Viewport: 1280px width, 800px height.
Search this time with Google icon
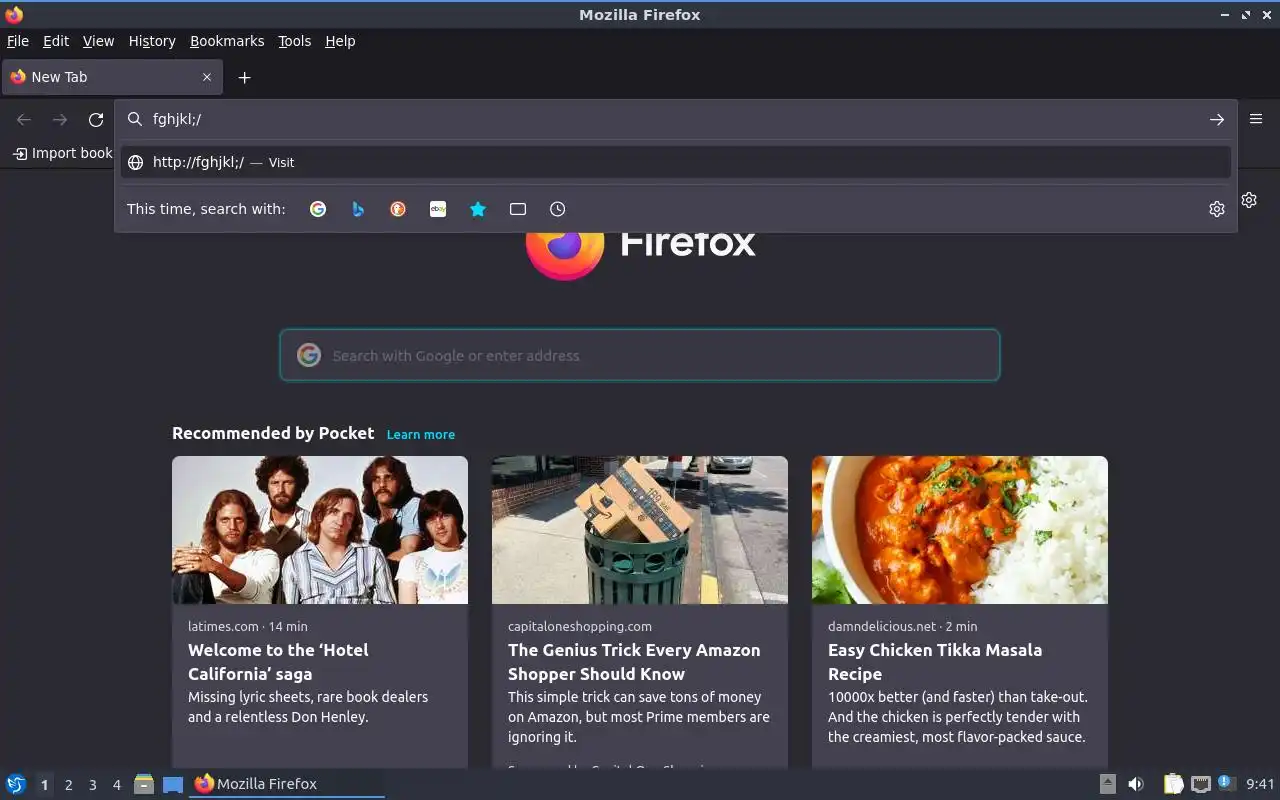[x=318, y=209]
